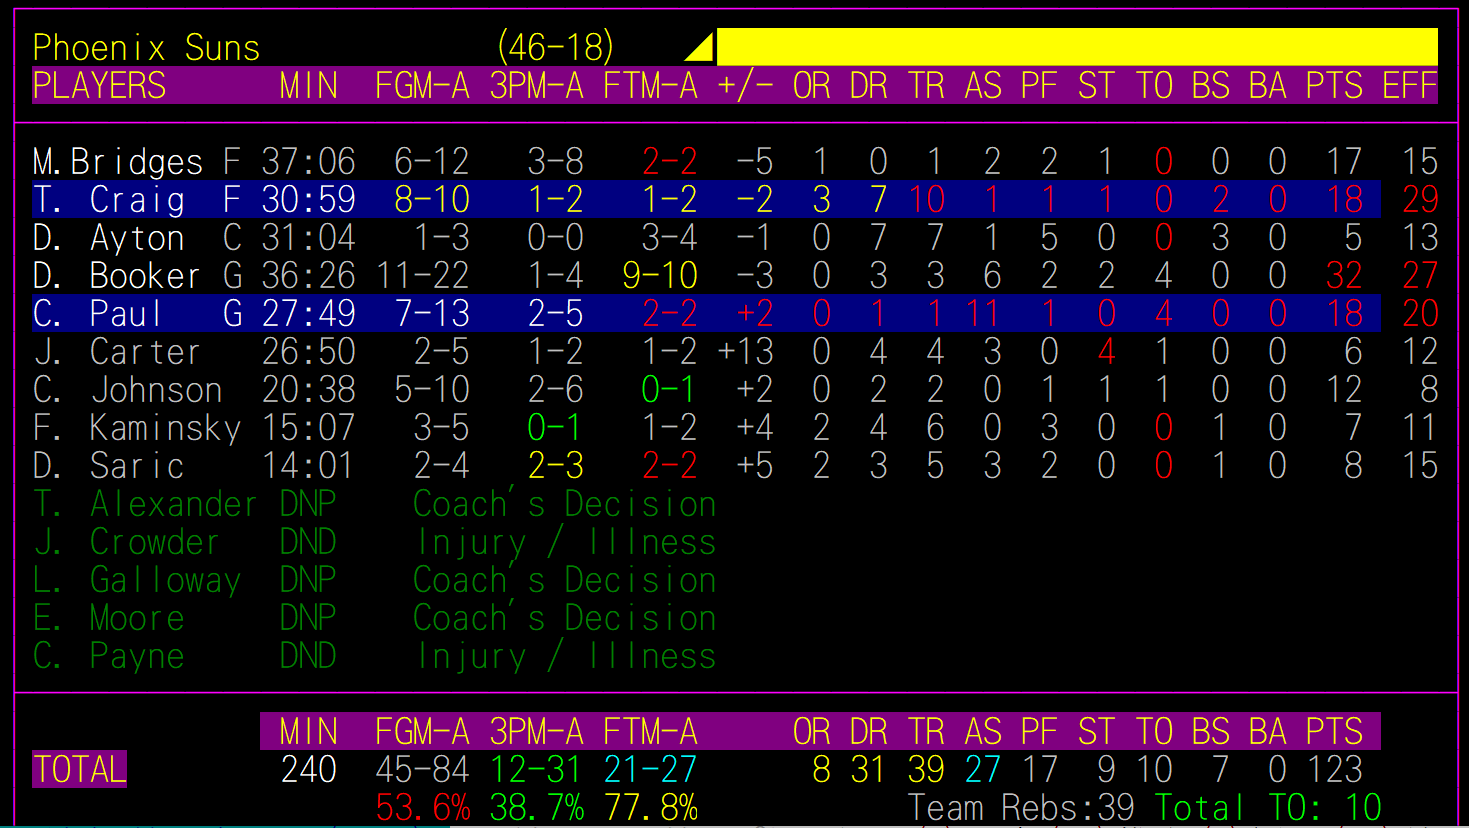Viewport: 1469px width, 828px height.
Task: Click E. Moore's Coach's Decision note
Action: (565, 618)
